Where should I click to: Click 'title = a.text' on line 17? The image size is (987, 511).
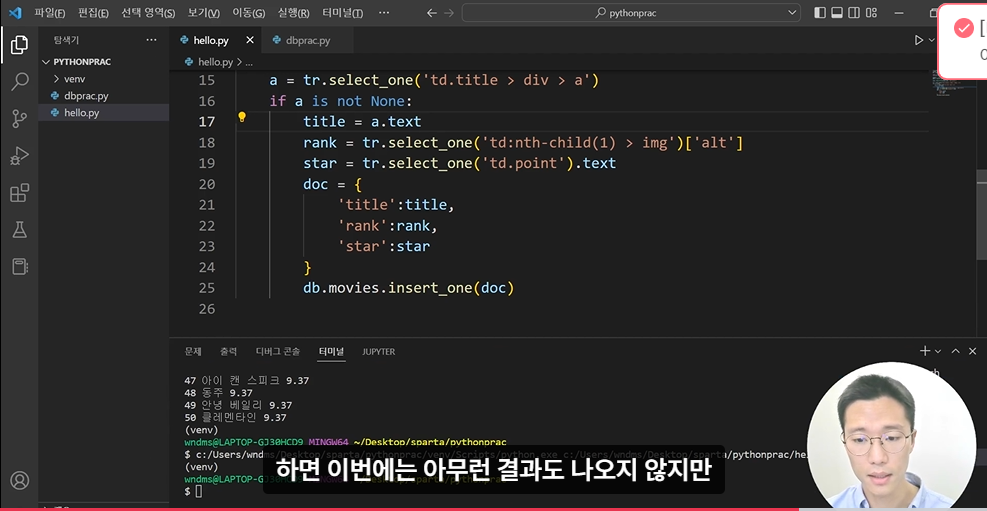[362, 121]
